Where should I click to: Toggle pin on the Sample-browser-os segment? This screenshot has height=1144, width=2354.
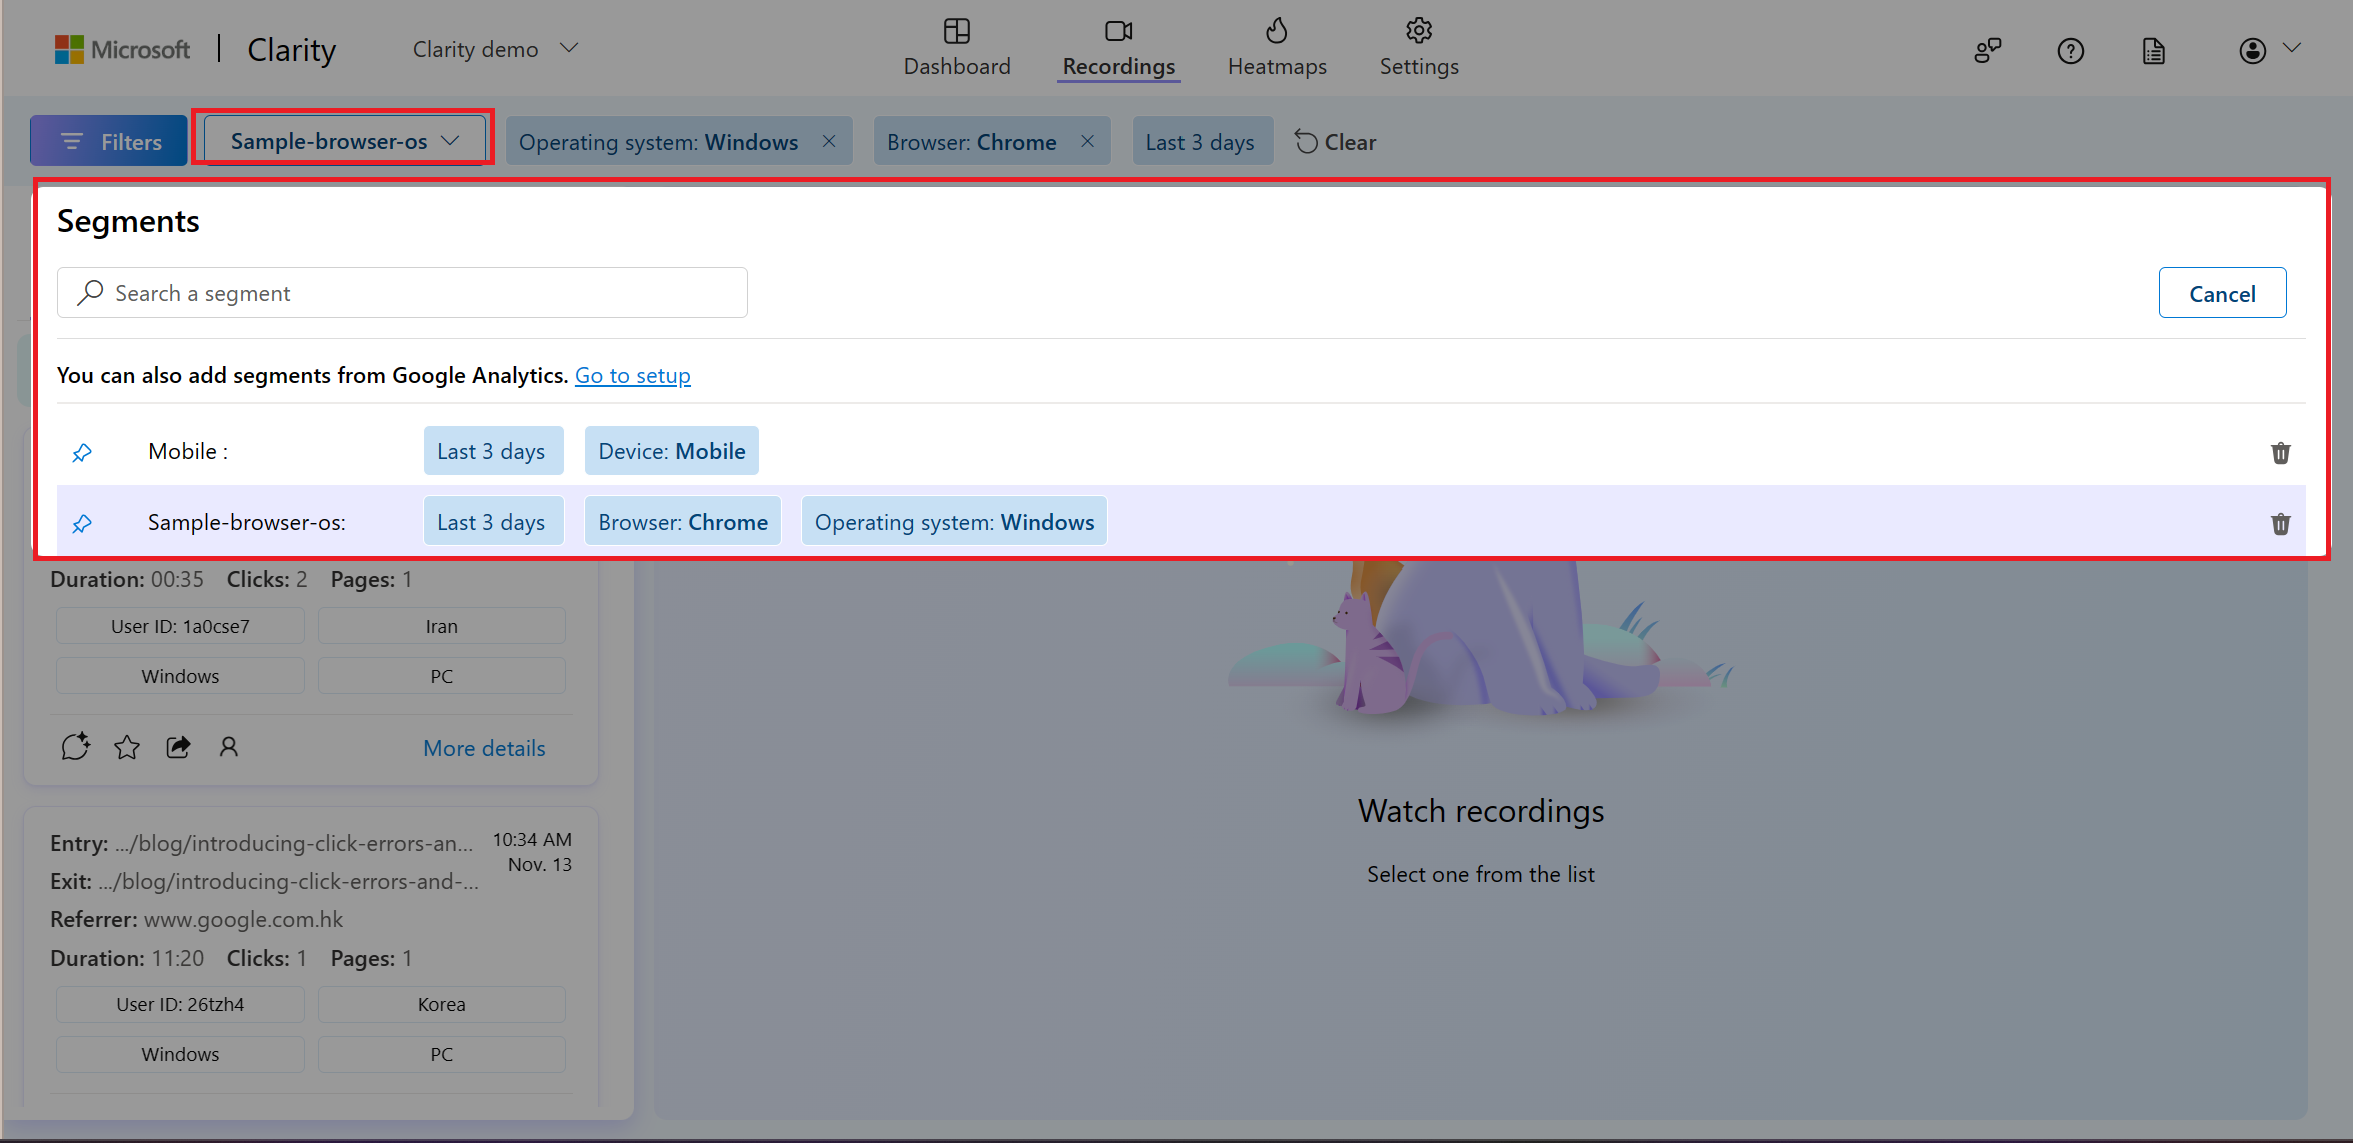pyautogui.click(x=82, y=524)
